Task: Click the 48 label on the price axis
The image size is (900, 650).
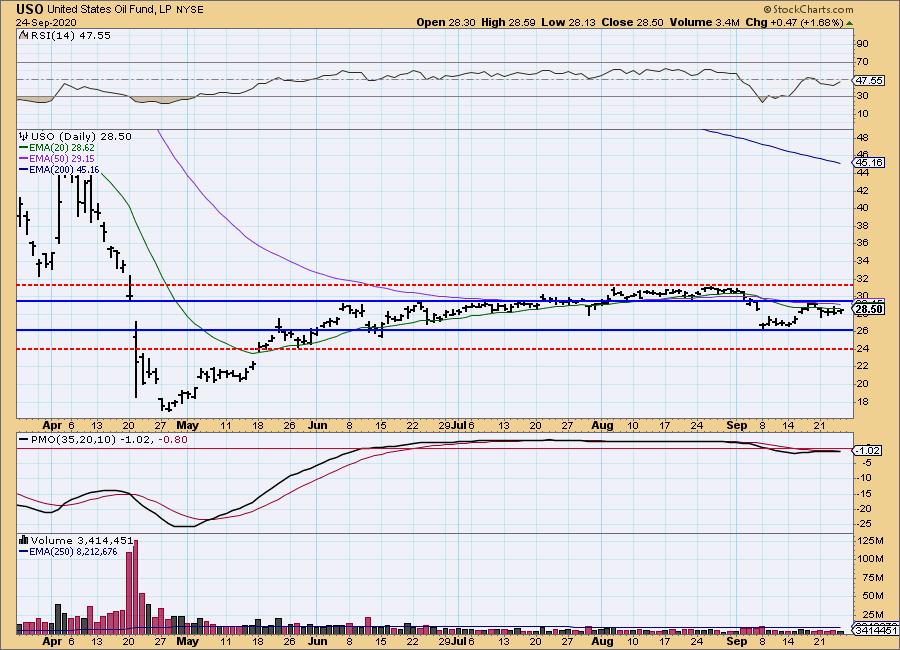Action: click(x=862, y=137)
